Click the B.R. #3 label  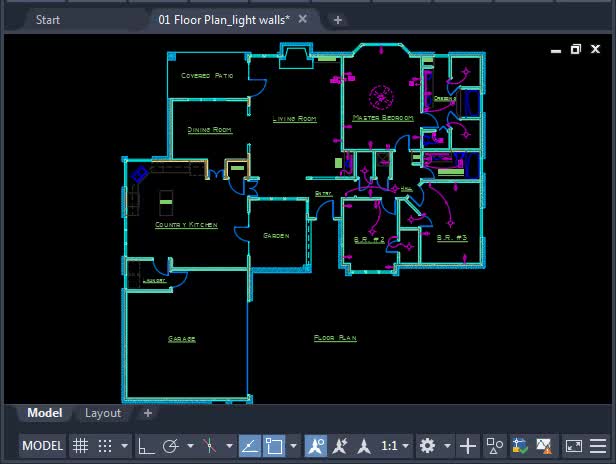point(452,237)
